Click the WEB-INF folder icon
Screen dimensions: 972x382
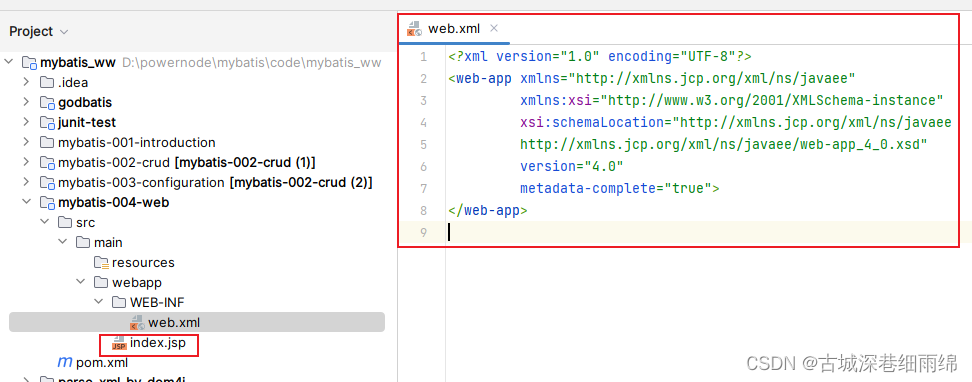pos(118,302)
